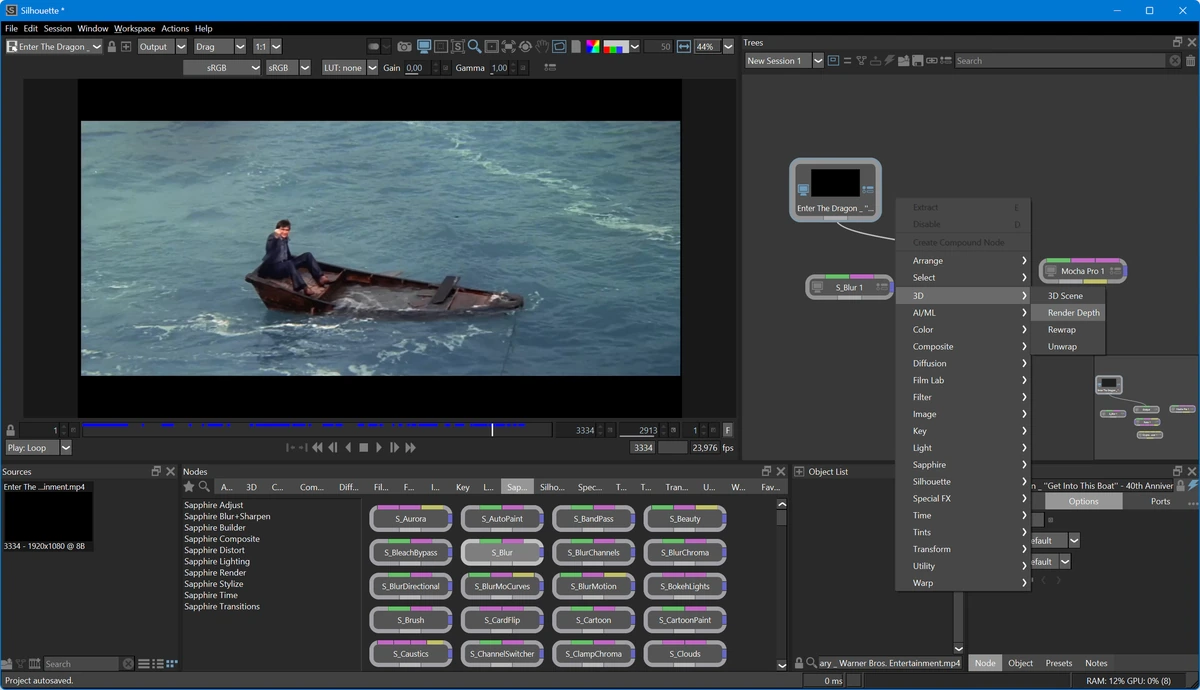This screenshot has width=1200, height=690.
Task: Toggle the node view icon next to New Session 1
Action: [833, 61]
